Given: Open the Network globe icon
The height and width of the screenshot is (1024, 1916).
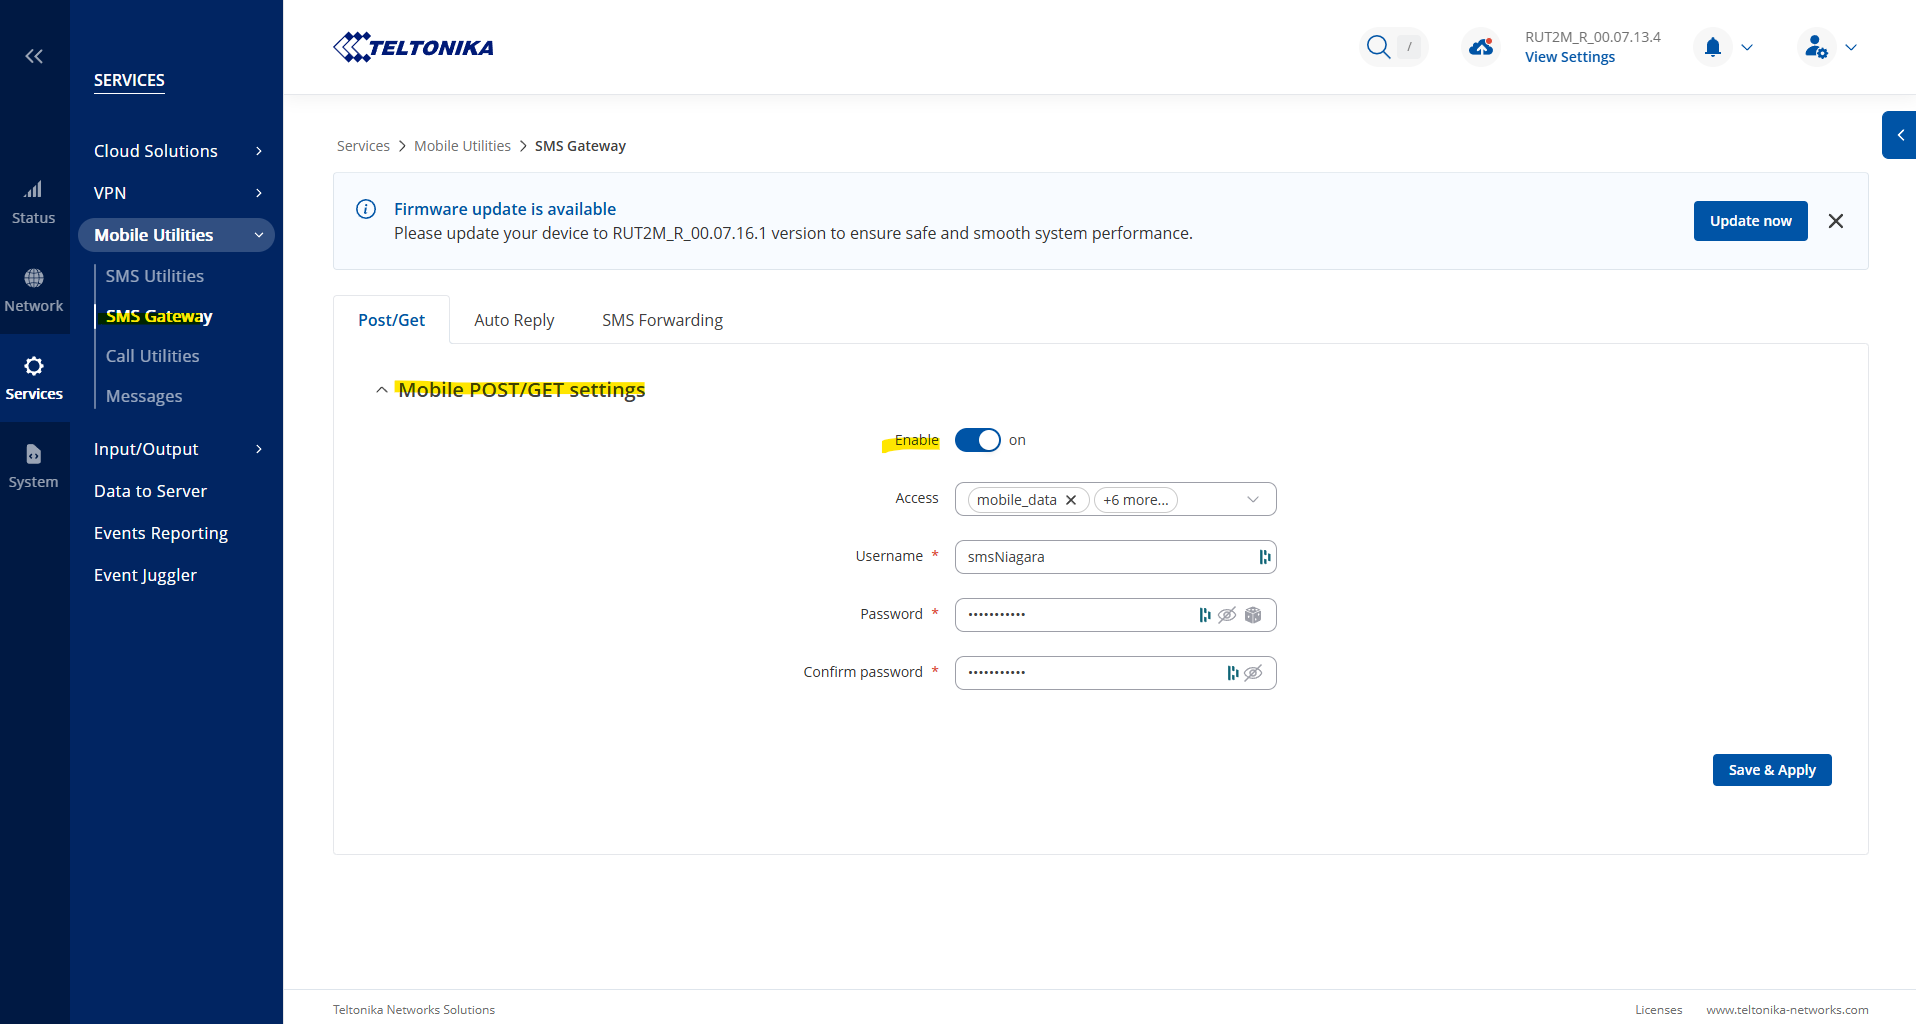Looking at the screenshot, I should [34, 278].
